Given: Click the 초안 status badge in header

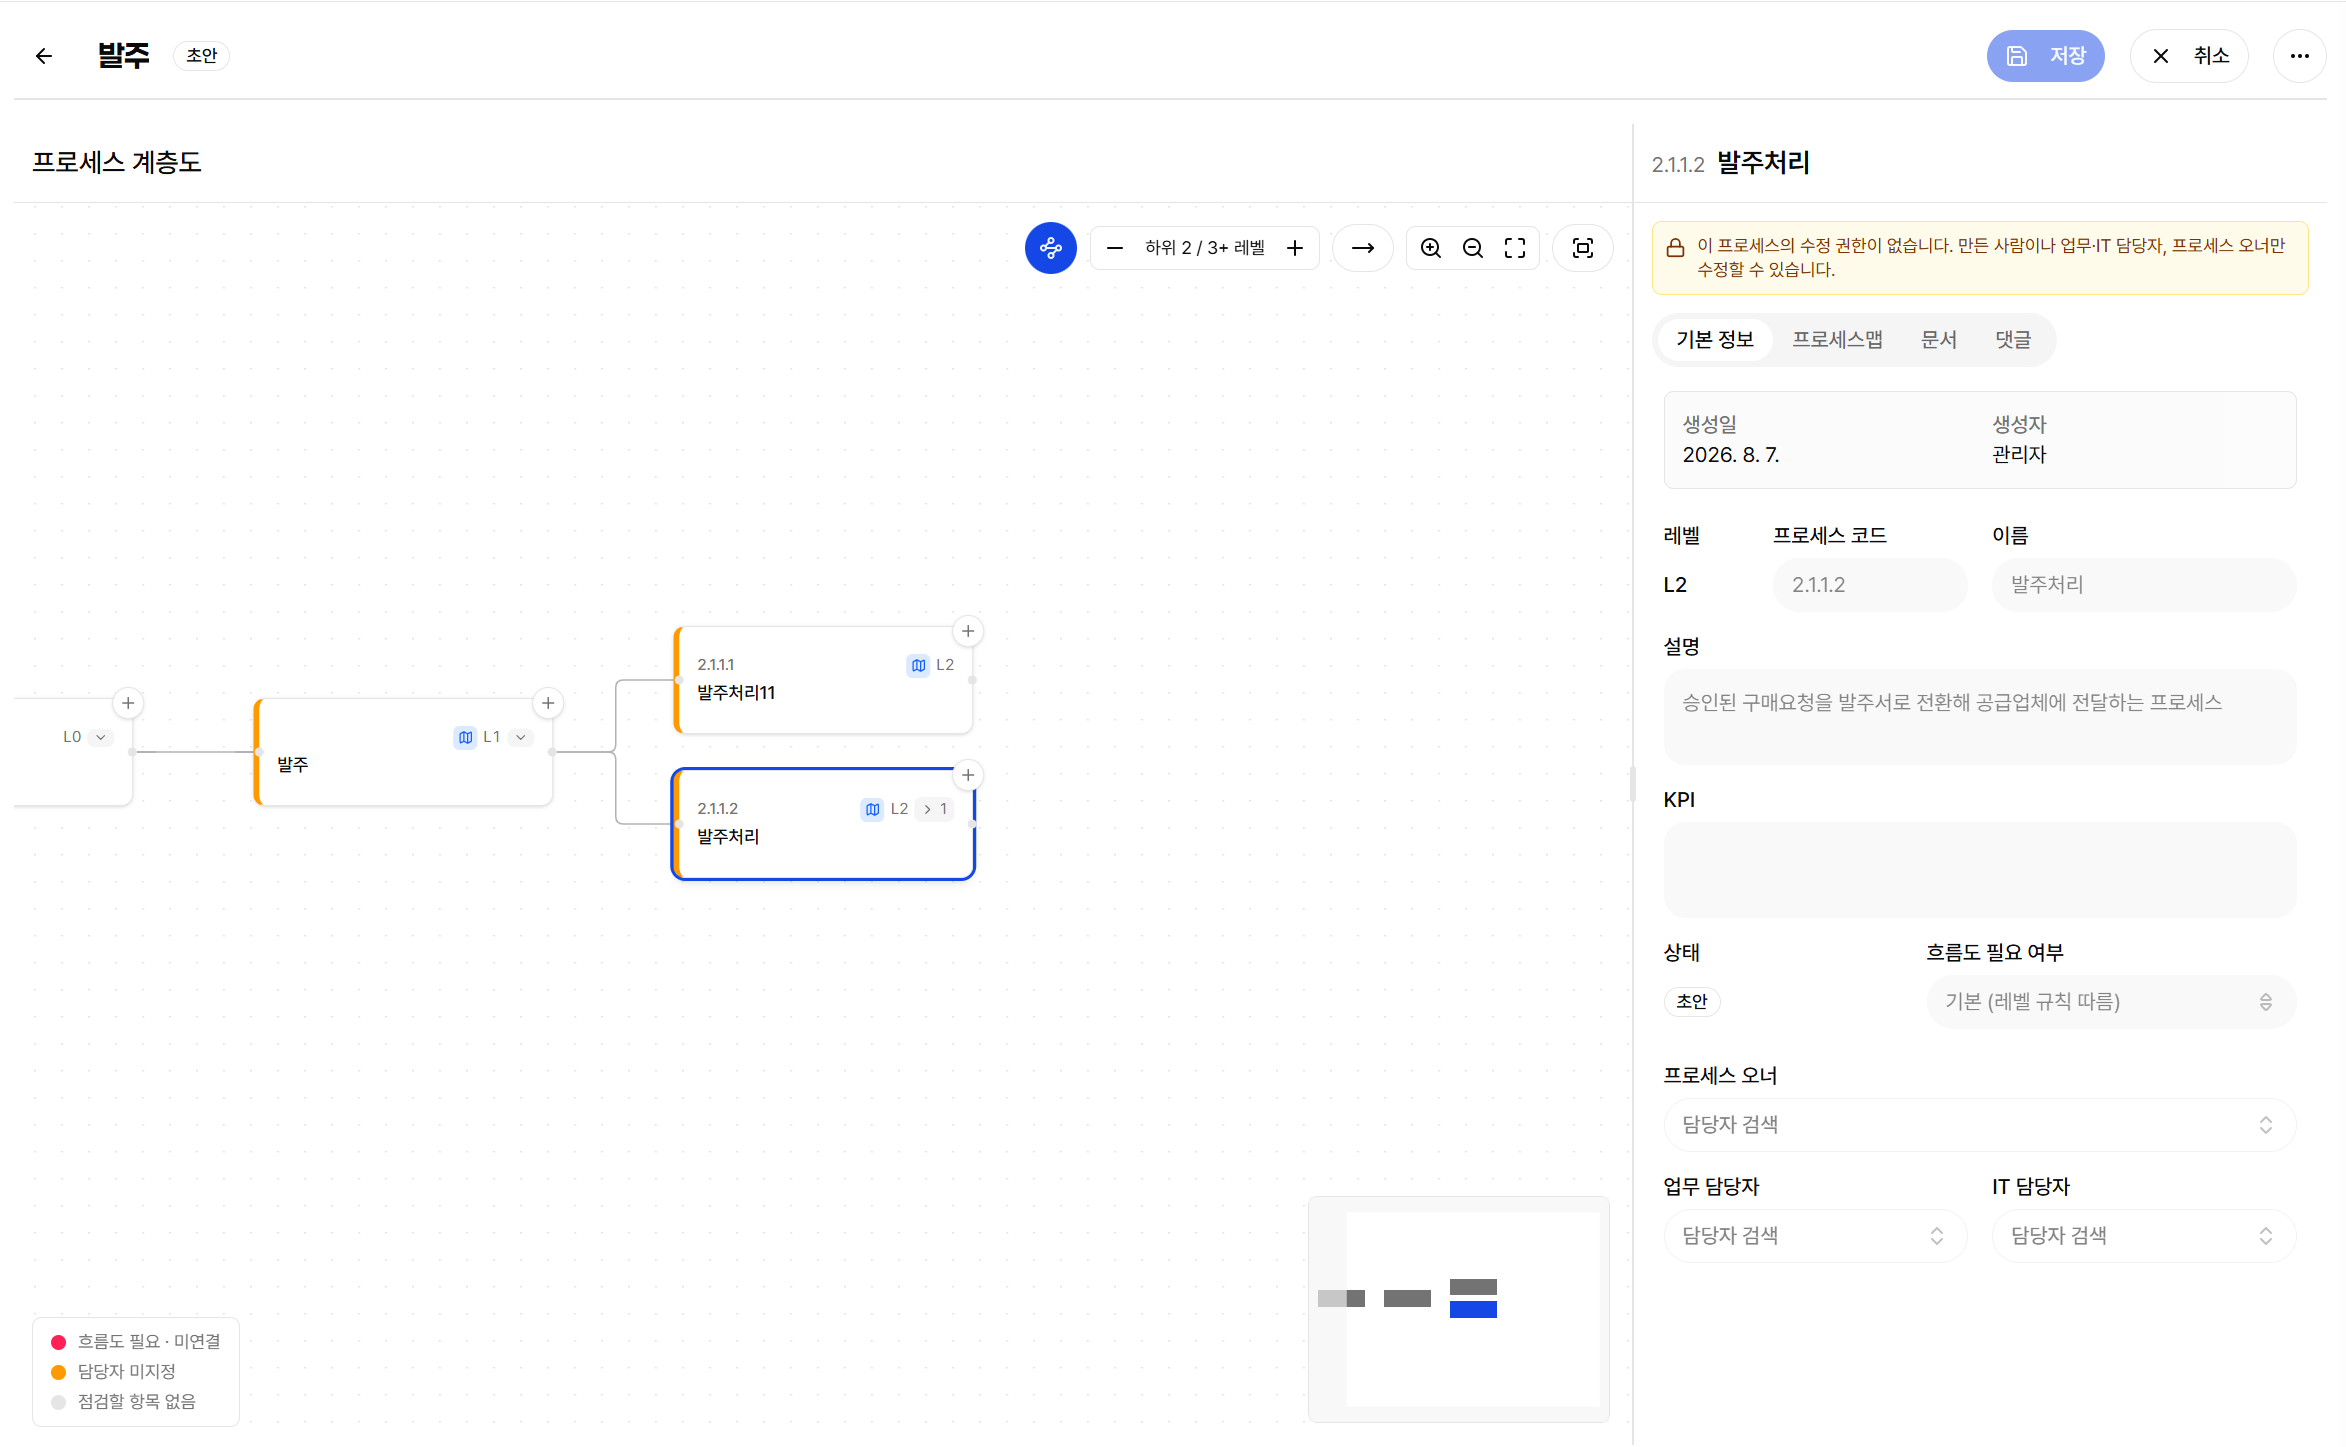Looking at the screenshot, I should coord(202,56).
